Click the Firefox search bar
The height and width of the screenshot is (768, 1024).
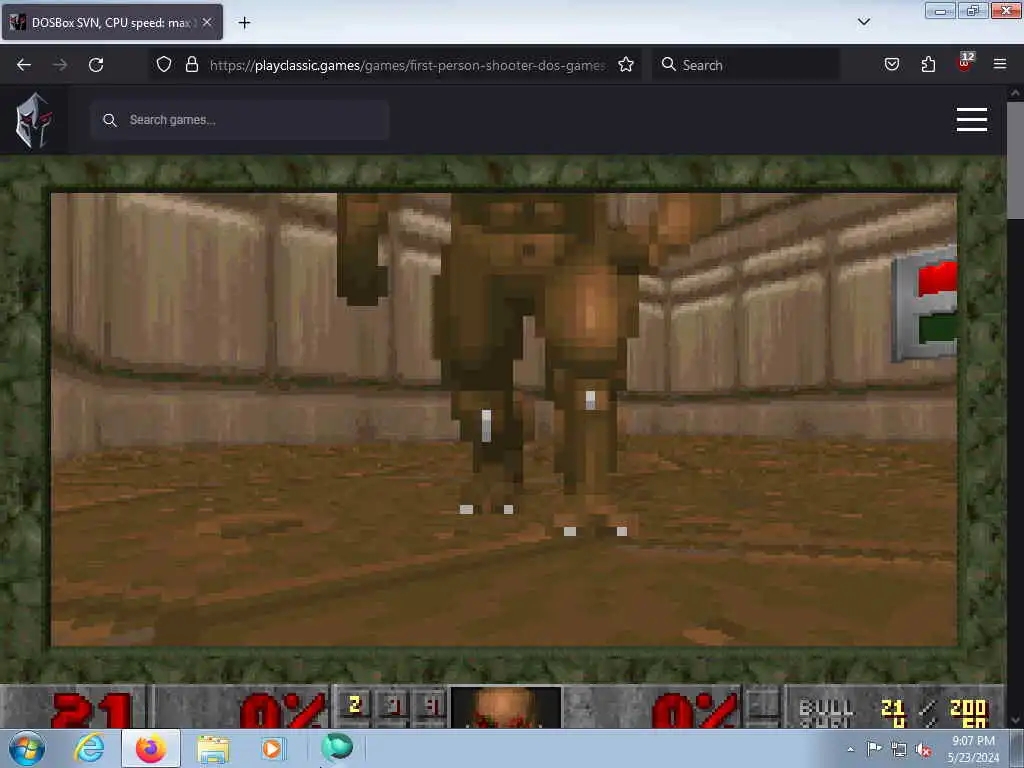(x=746, y=65)
